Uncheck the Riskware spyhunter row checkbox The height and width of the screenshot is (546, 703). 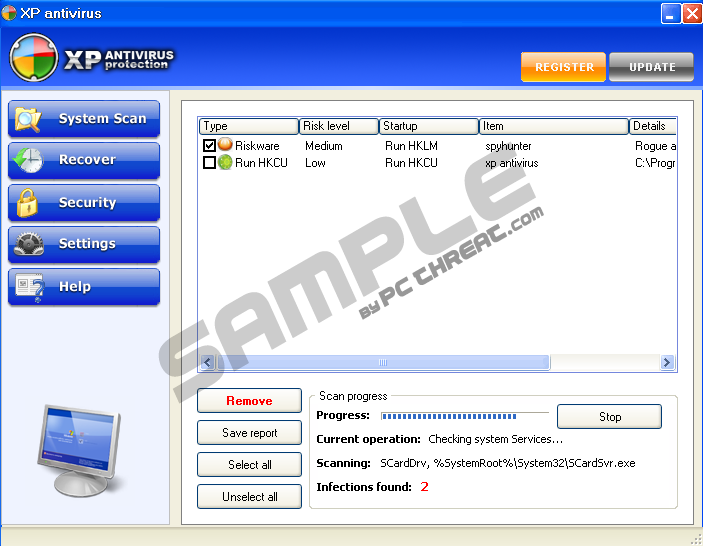[x=209, y=145]
